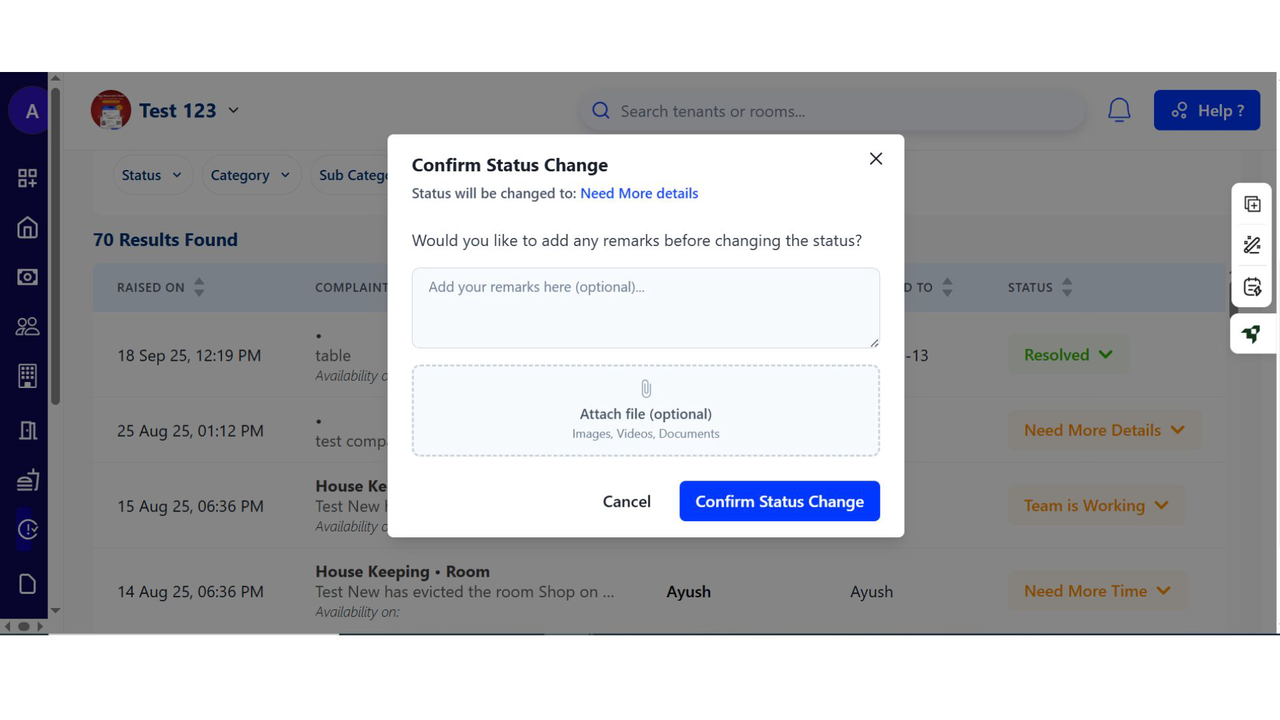Click the remarks text area
Viewport: 1280px width, 720px height.
(x=646, y=308)
